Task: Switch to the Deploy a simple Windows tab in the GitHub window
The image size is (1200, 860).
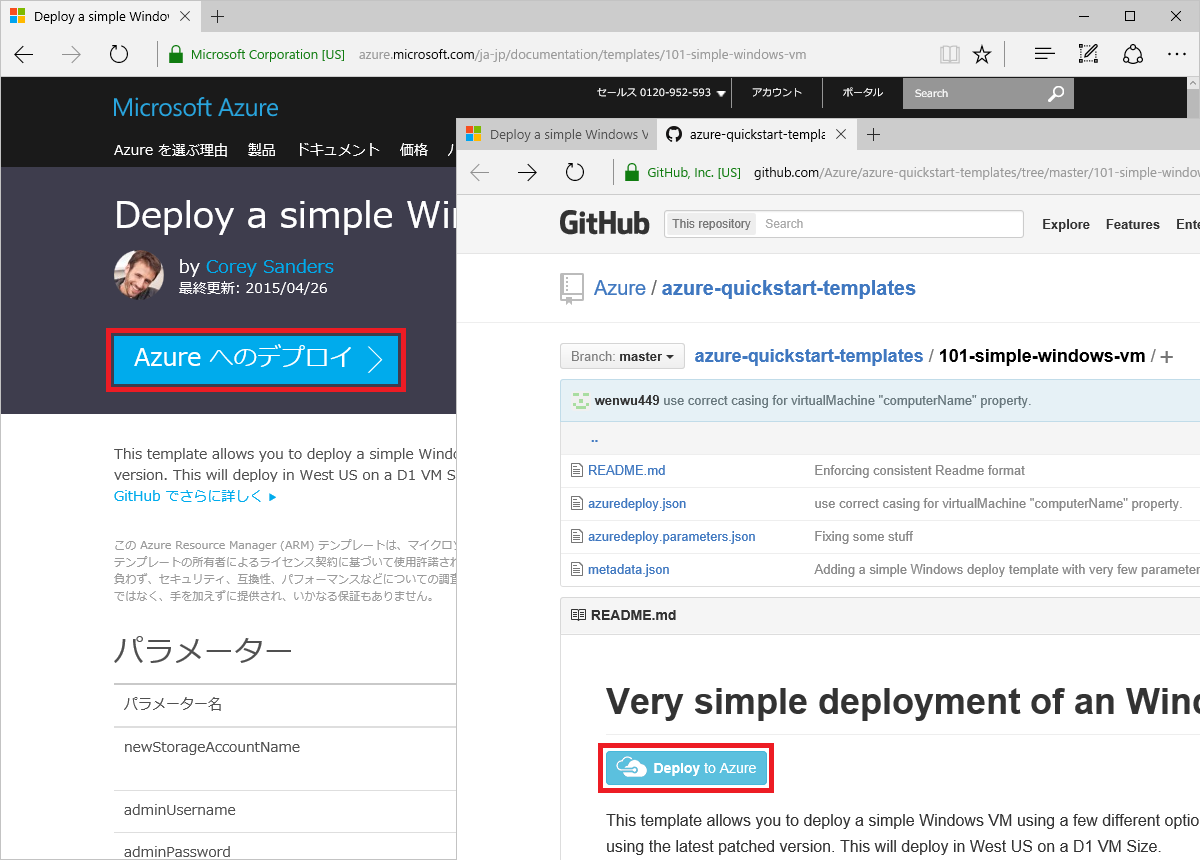Action: (x=556, y=134)
